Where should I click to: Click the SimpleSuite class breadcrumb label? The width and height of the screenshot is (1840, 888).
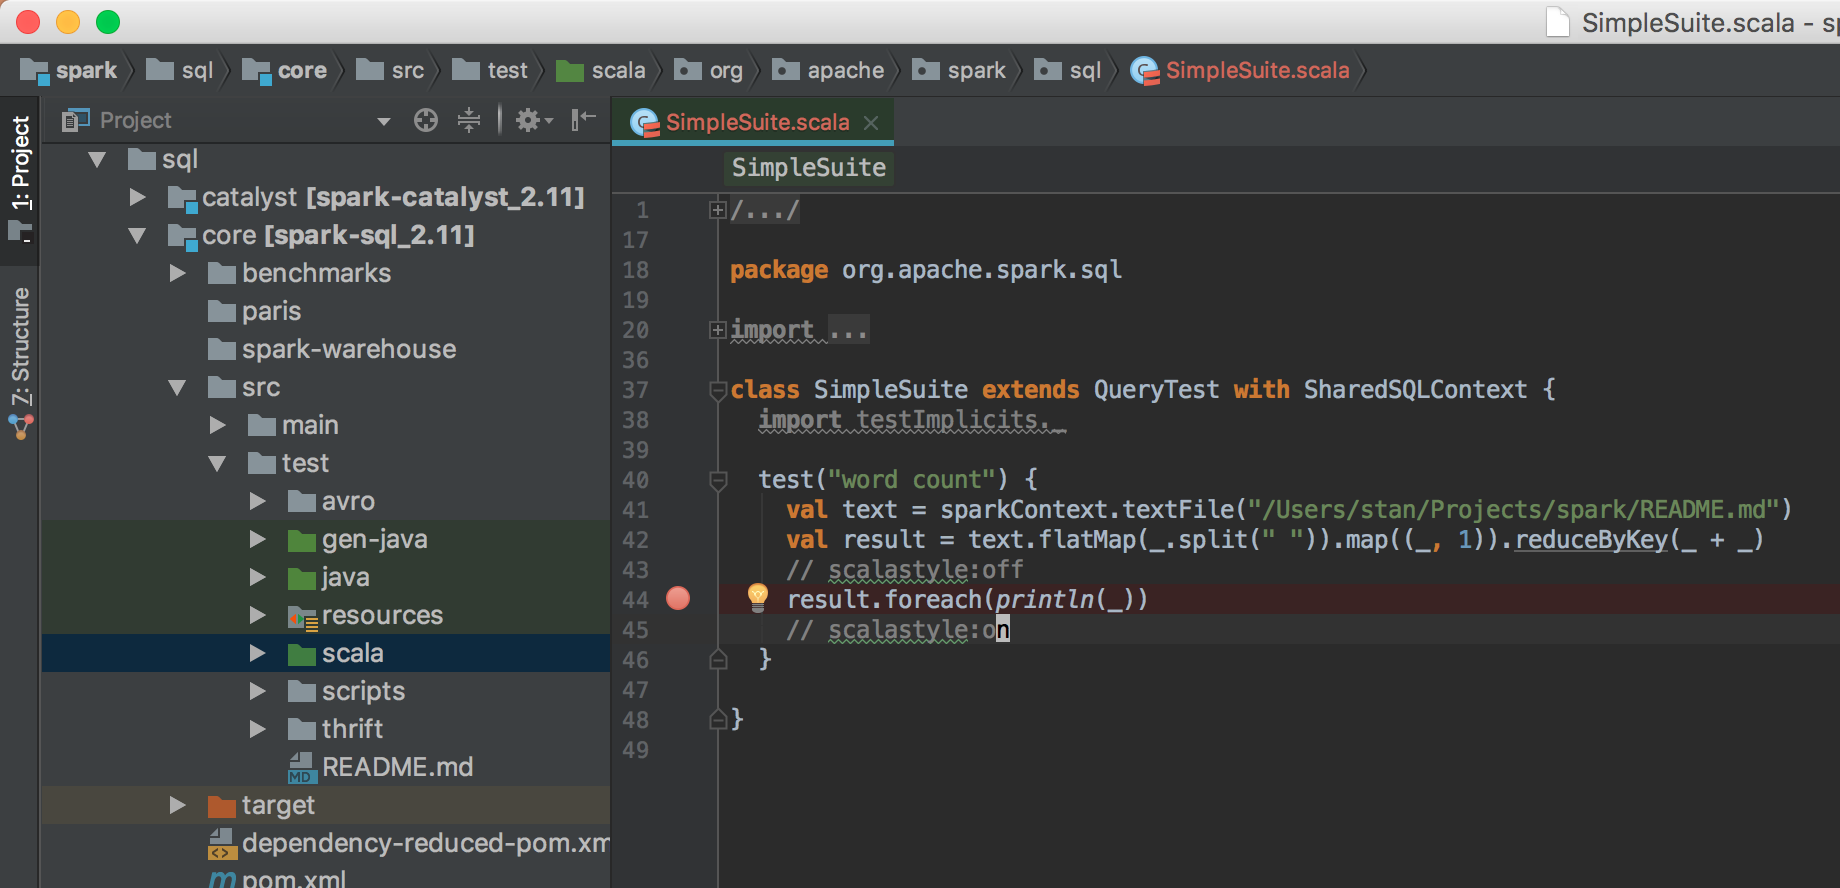point(808,168)
